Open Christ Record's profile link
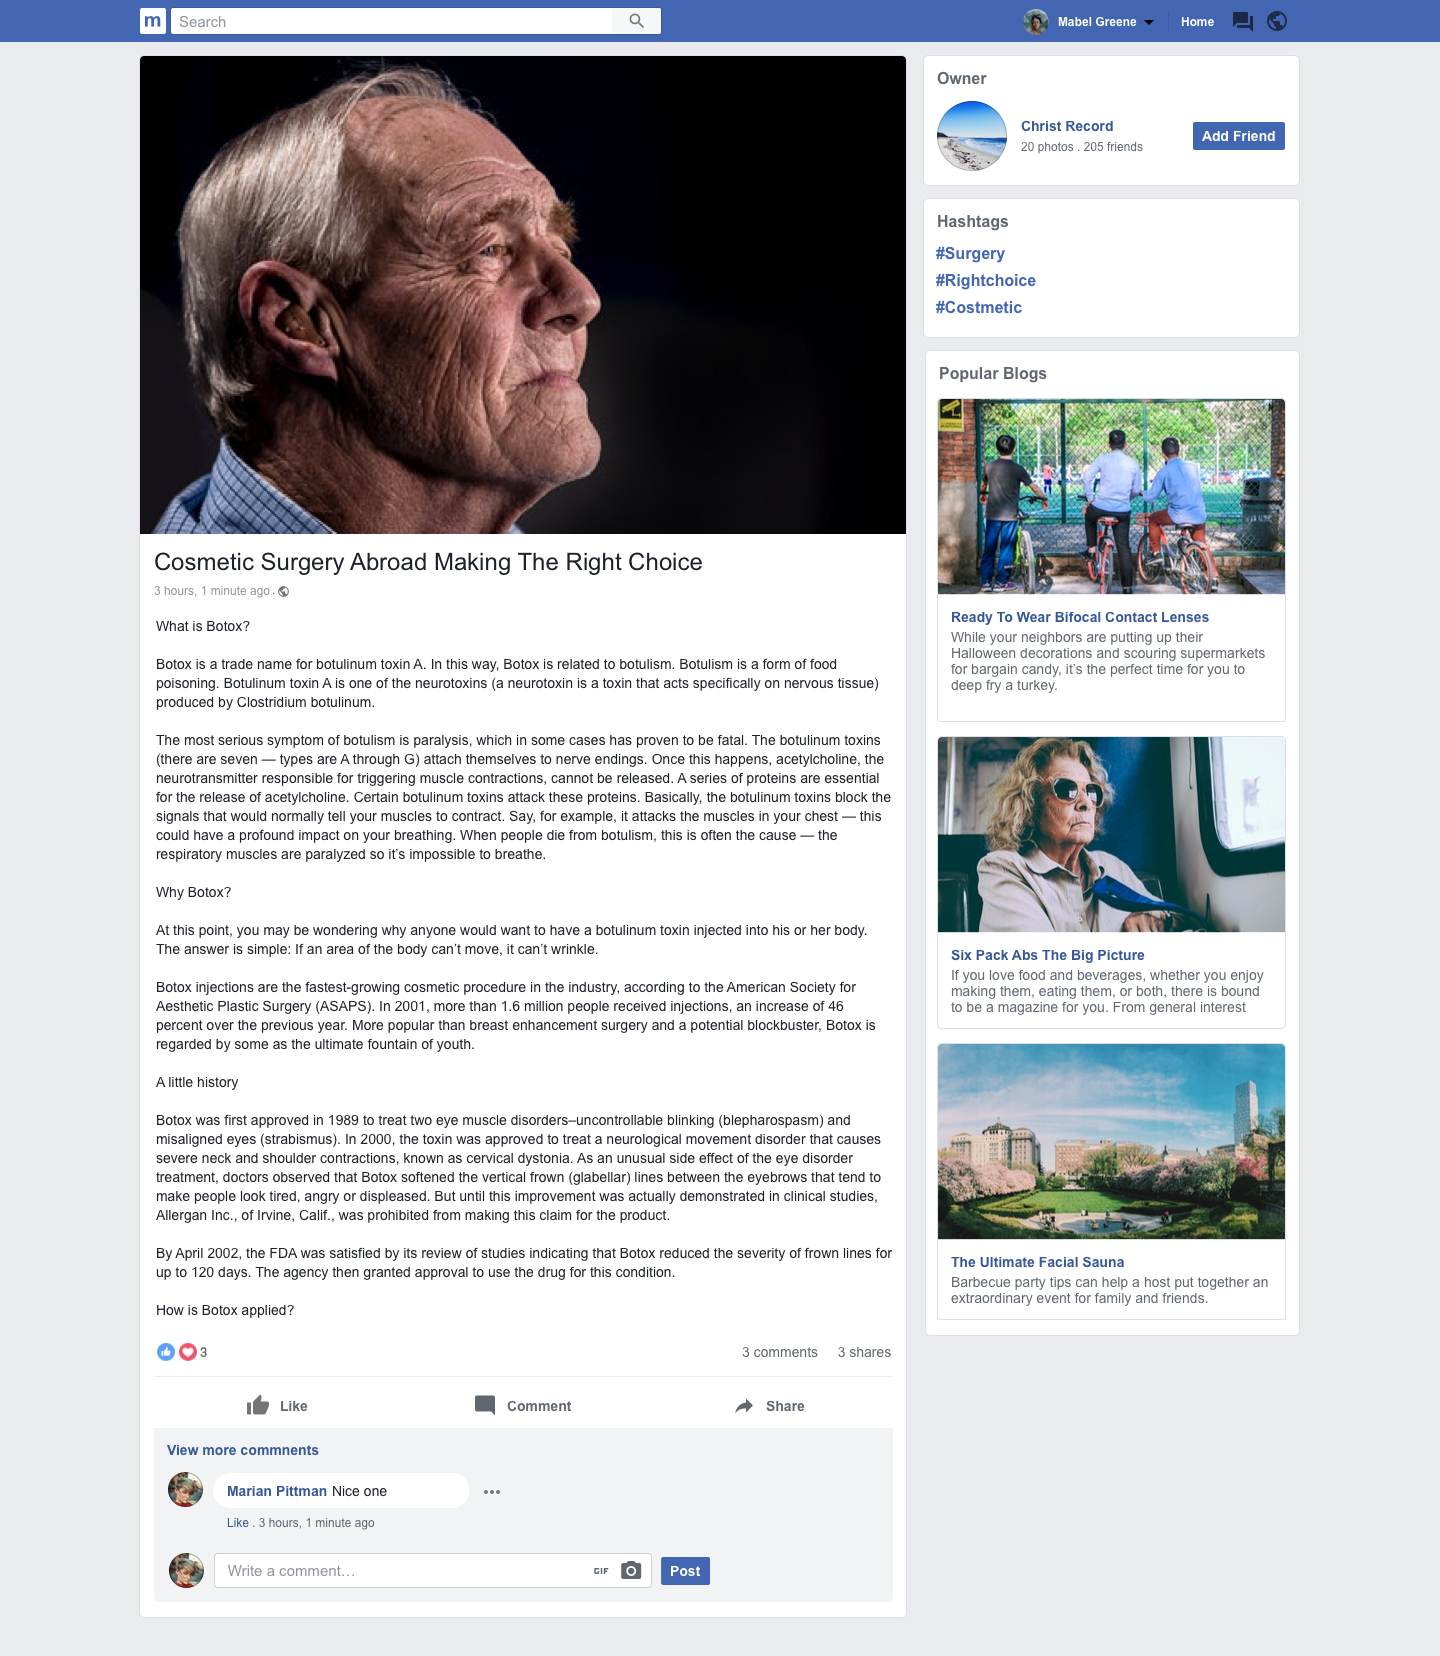 click(x=1066, y=126)
